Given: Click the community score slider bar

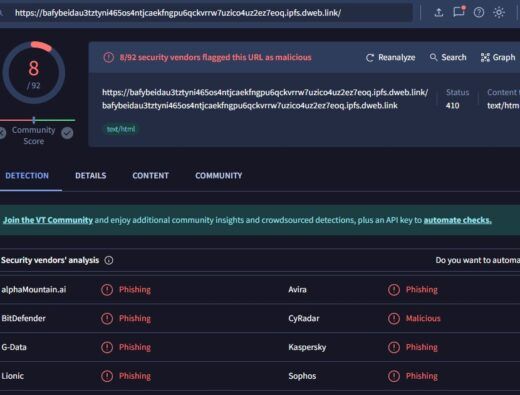Looking at the screenshot, I should point(37,120).
